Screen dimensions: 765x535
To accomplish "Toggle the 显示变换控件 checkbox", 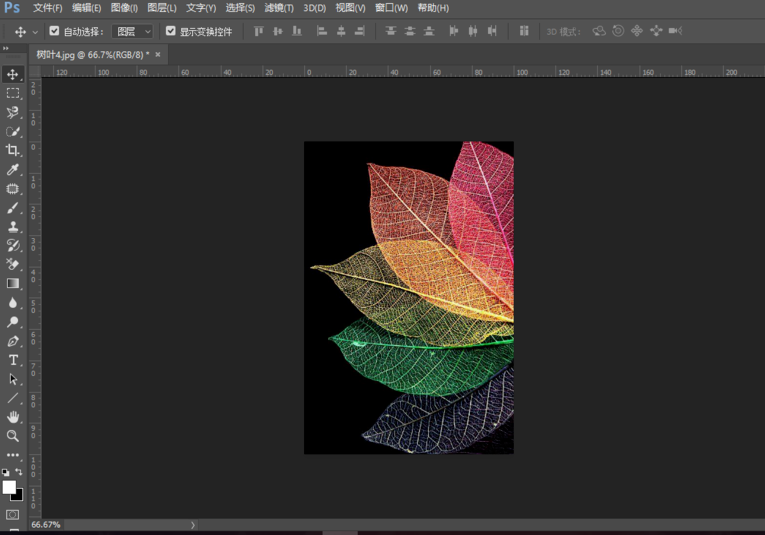I will point(171,32).
